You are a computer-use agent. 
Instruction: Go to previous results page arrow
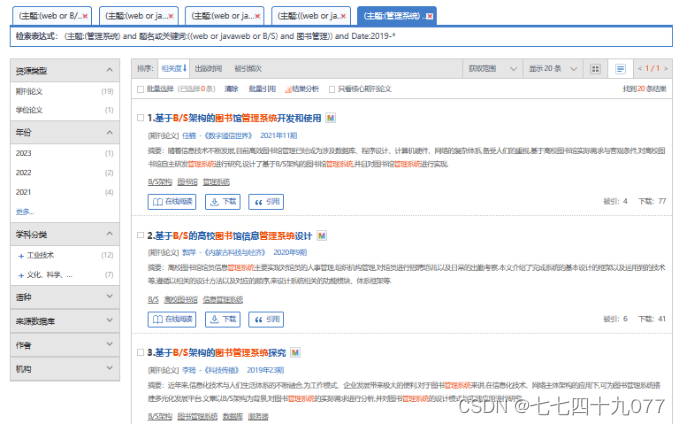[x=640, y=69]
